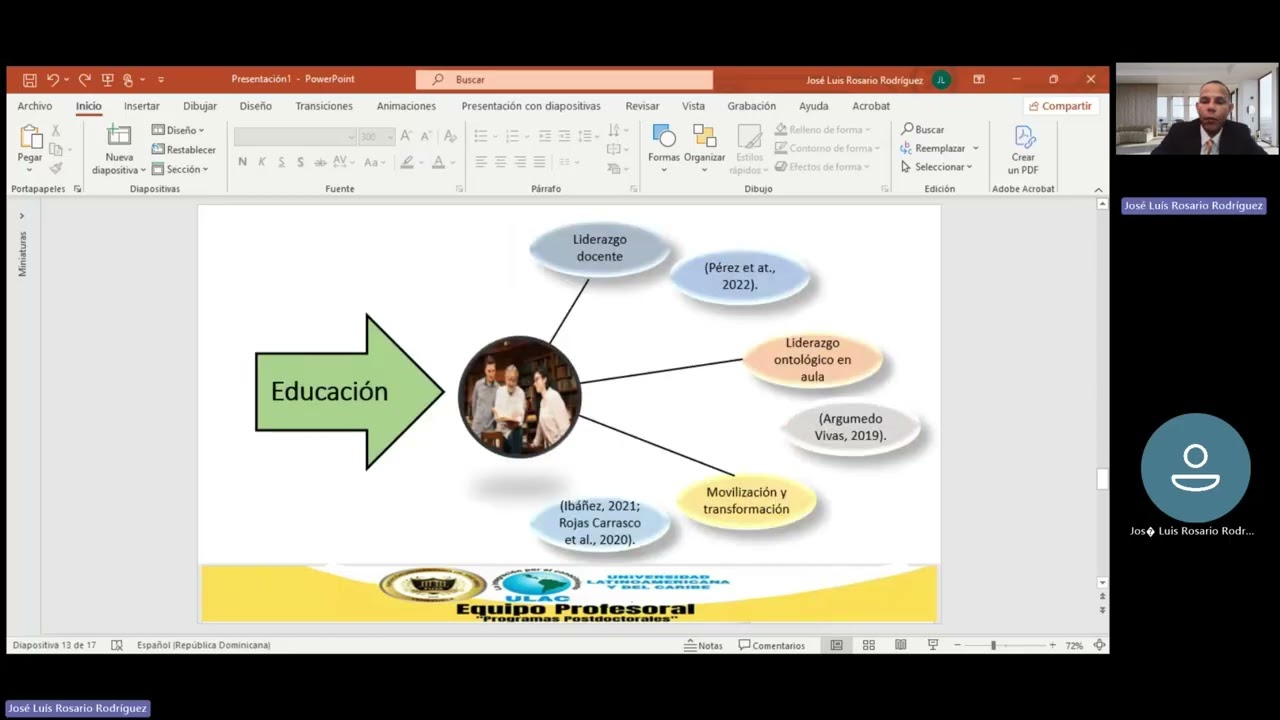Toggle text shadow S
This screenshot has height=720, width=1280.
pyautogui.click(x=300, y=162)
